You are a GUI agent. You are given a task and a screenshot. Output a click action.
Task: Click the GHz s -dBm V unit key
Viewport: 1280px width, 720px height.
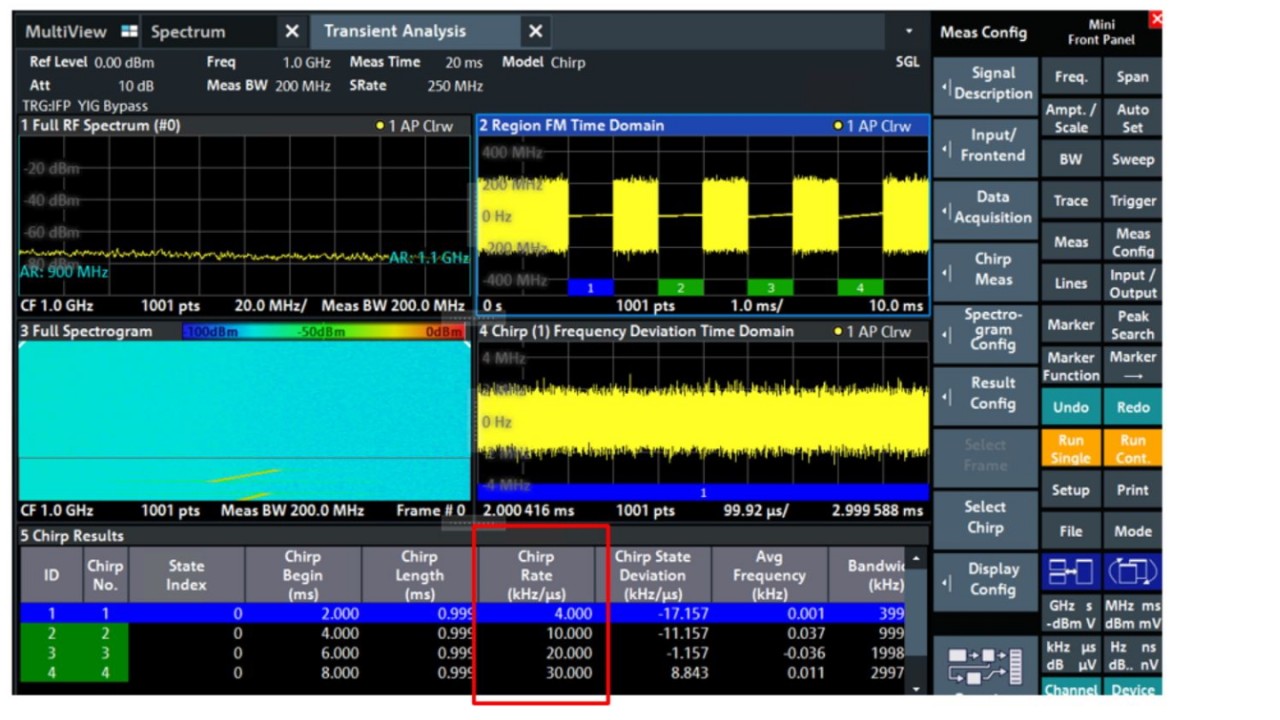1071,614
